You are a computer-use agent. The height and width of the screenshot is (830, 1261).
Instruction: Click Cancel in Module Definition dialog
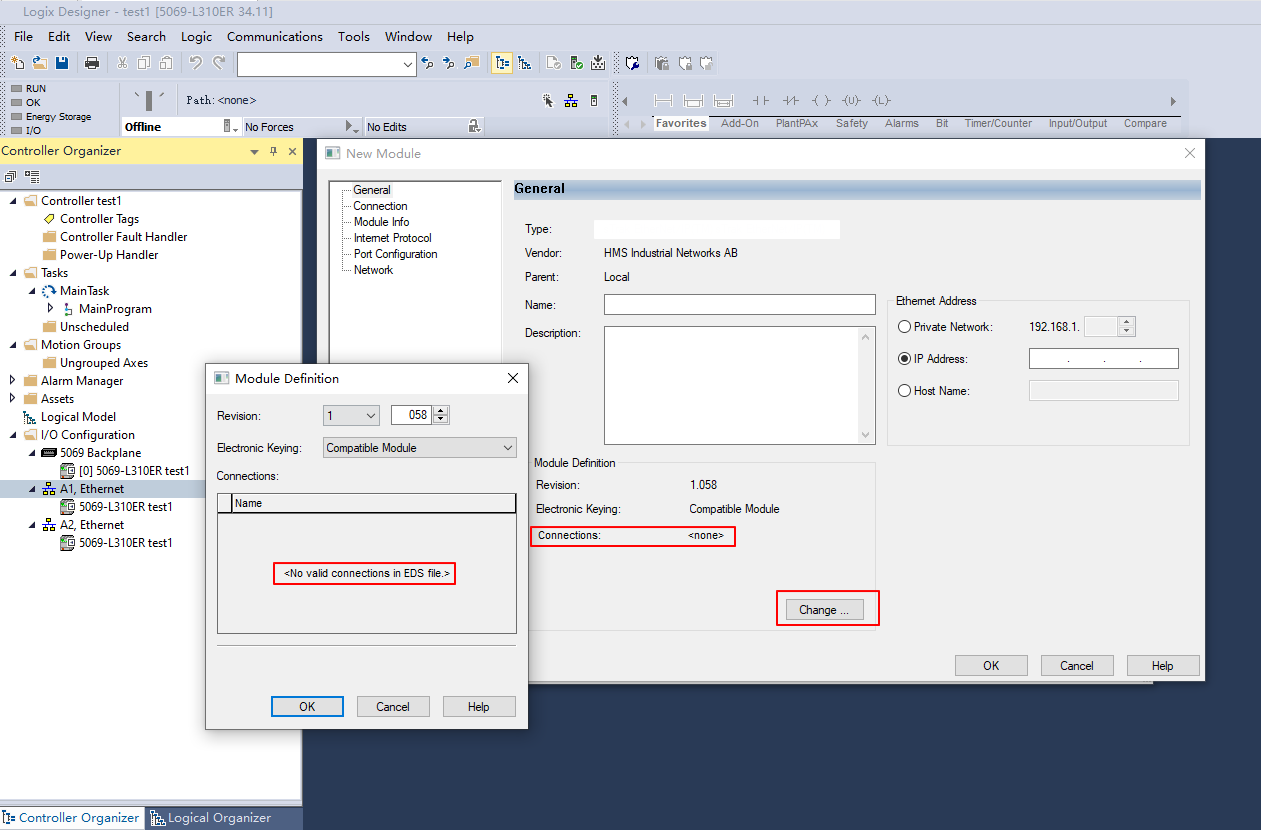click(x=393, y=707)
